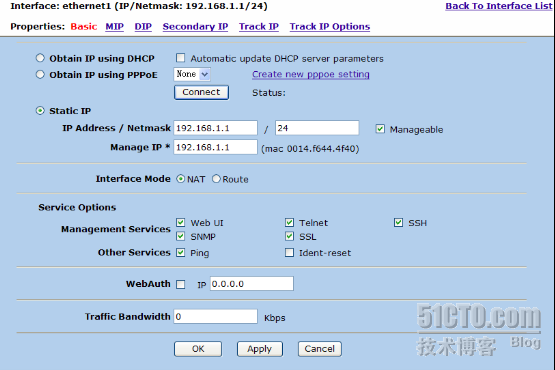Screen dimensions: 555x370
Task: Click the Connect button
Action: (x=201, y=92)
